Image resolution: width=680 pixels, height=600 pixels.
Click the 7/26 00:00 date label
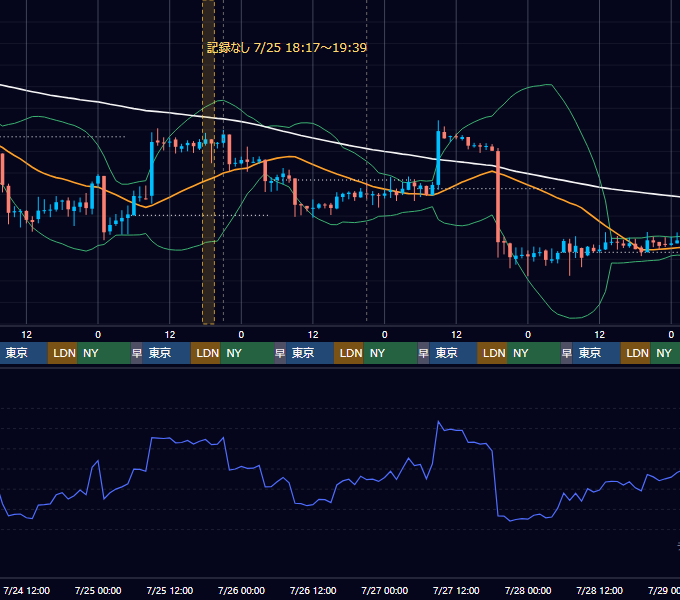pyautogui.click(x=241, y=590)
